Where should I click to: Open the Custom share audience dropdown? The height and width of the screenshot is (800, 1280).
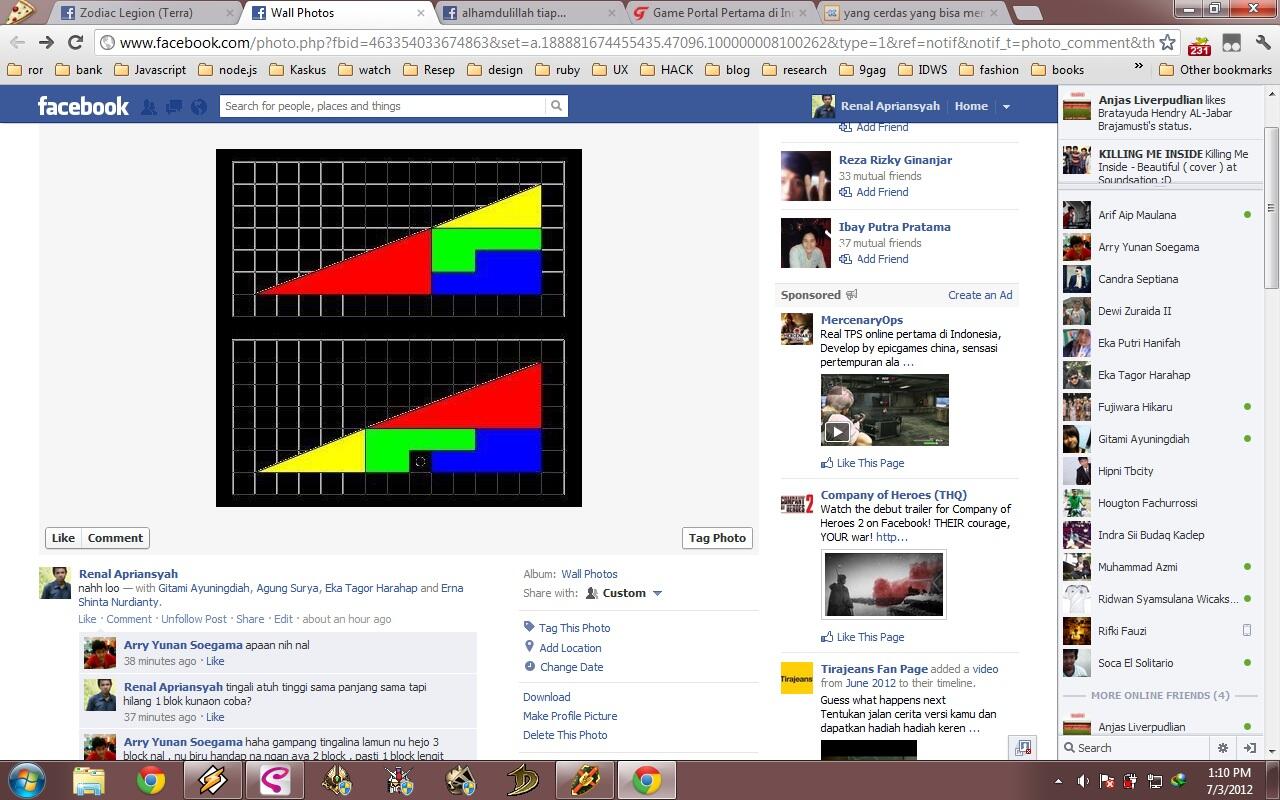click(624, 593)
